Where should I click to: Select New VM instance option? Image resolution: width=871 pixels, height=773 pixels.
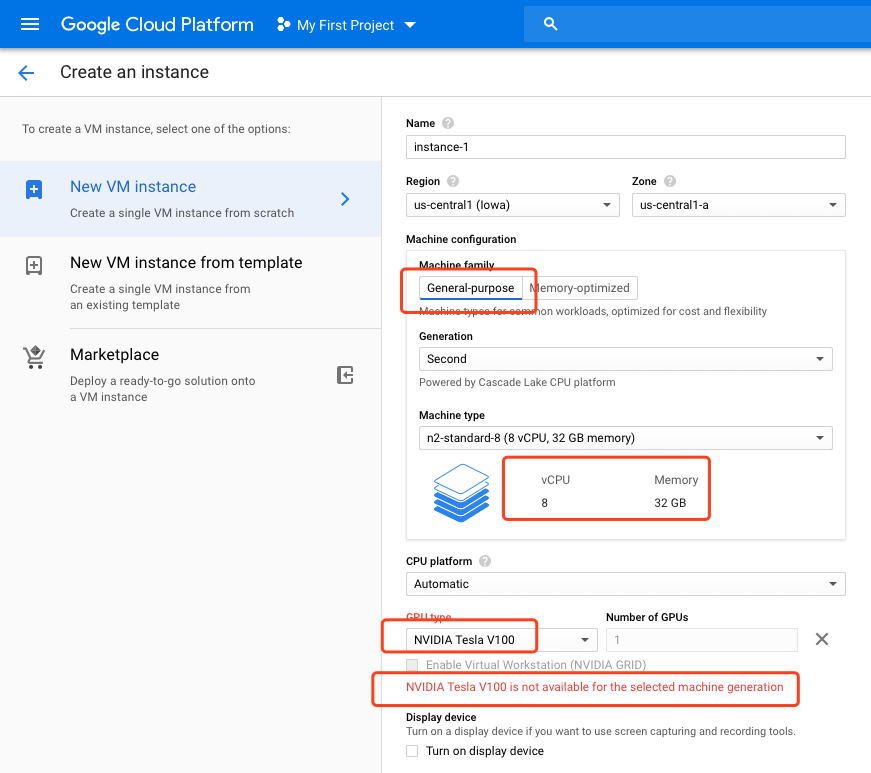(191, 199)
